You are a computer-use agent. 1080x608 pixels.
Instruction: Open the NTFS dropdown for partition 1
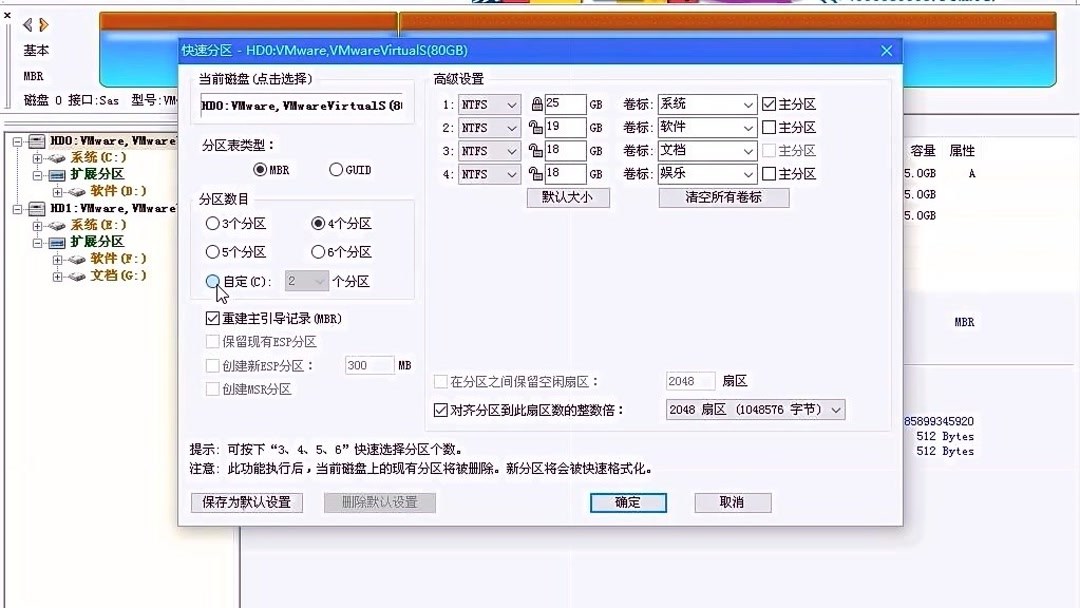[x=512, y=103]
